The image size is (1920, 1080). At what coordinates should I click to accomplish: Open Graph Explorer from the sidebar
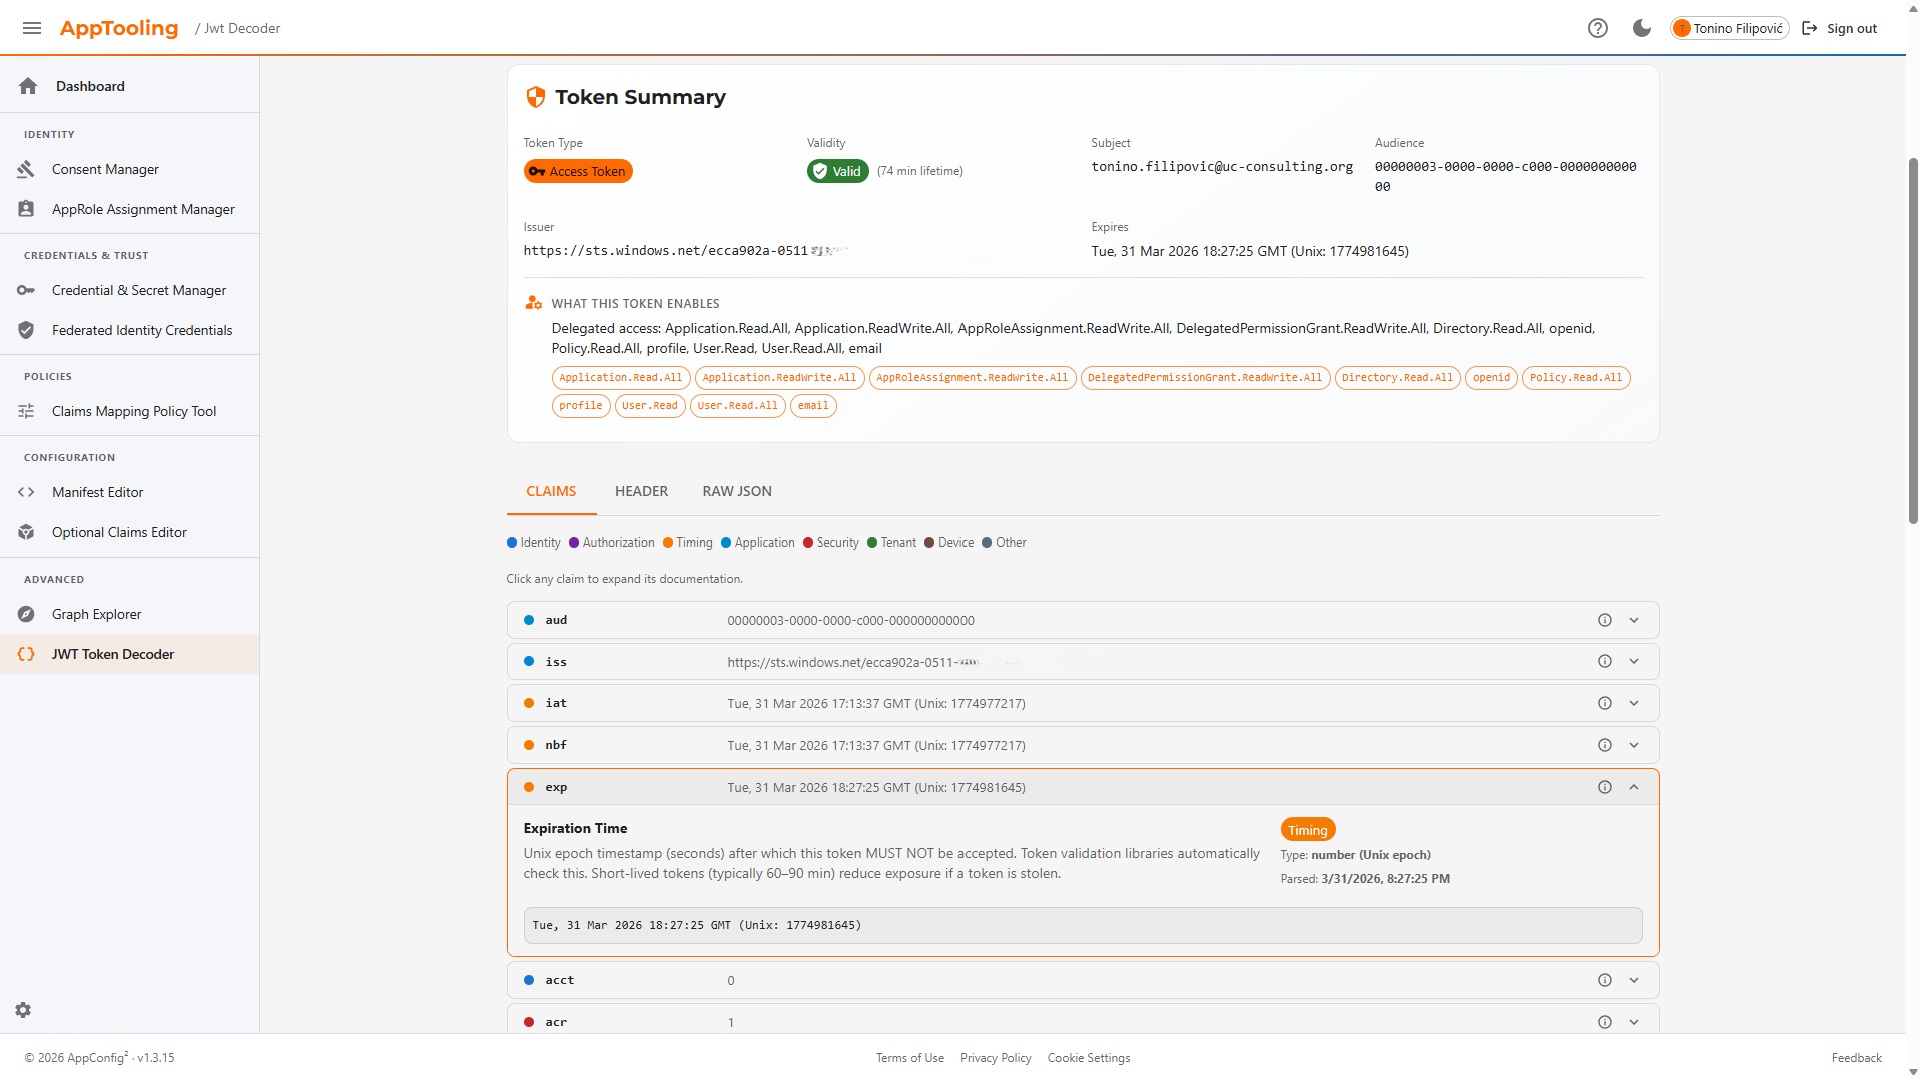pyautogui.click(x=96, y=614)
